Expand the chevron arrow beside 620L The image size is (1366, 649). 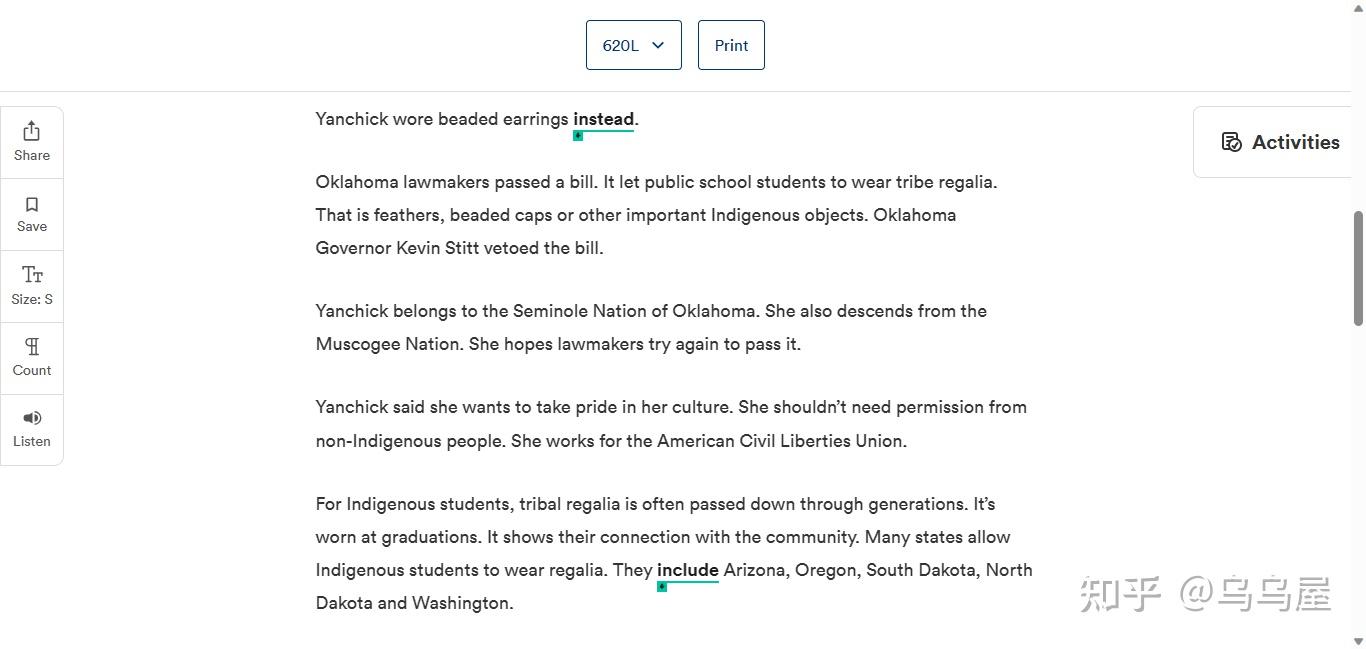pos(658,45)
